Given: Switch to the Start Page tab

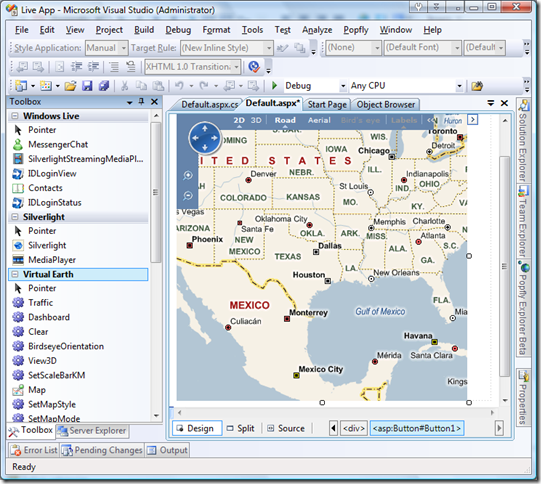Looking at the screenshot, I should point(327,105).
